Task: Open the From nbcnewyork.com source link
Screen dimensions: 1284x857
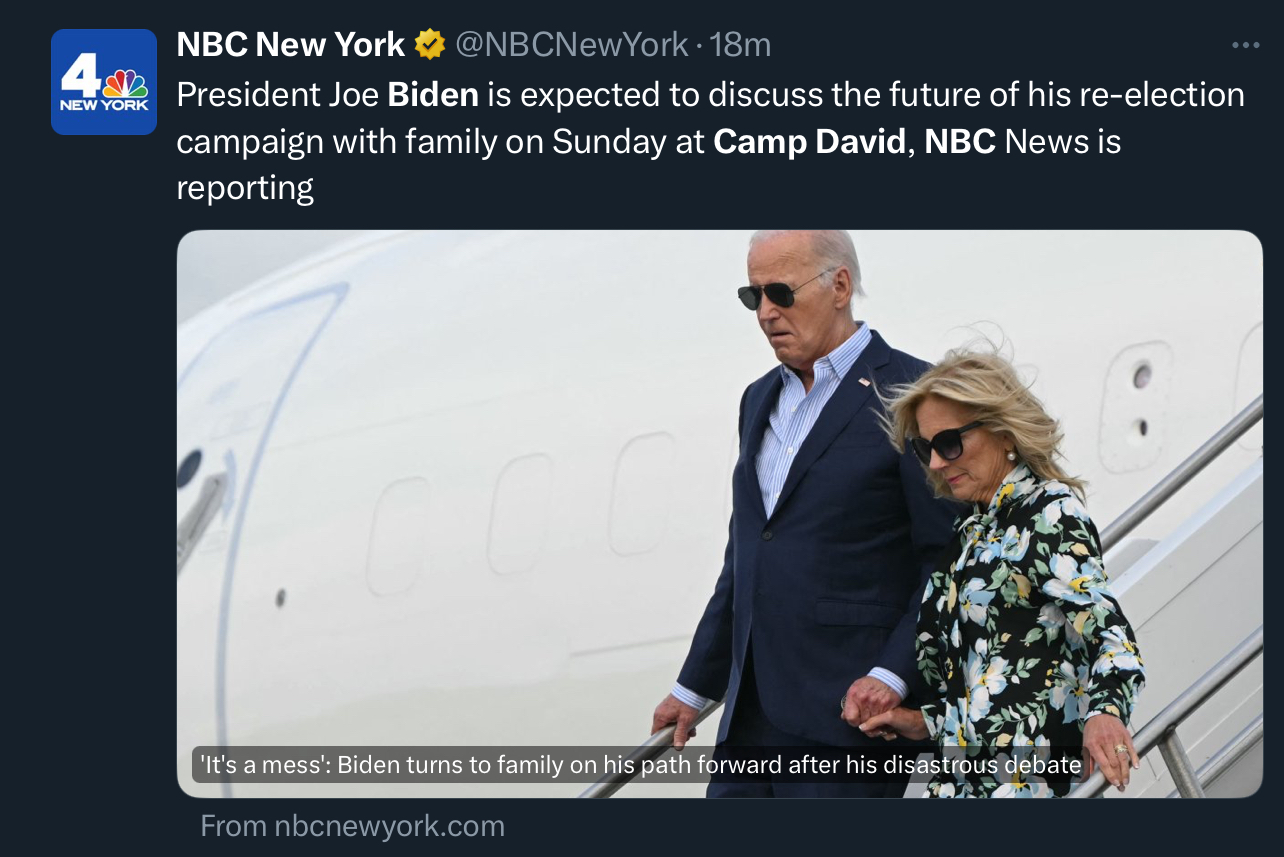Action: pyautogui.click(x=352, y=826)
